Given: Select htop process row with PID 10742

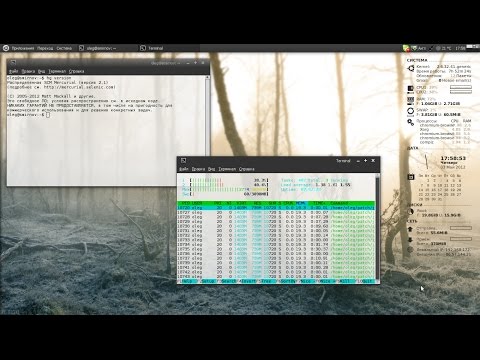Looking at the screenshot, I should [x=276, y=272].
